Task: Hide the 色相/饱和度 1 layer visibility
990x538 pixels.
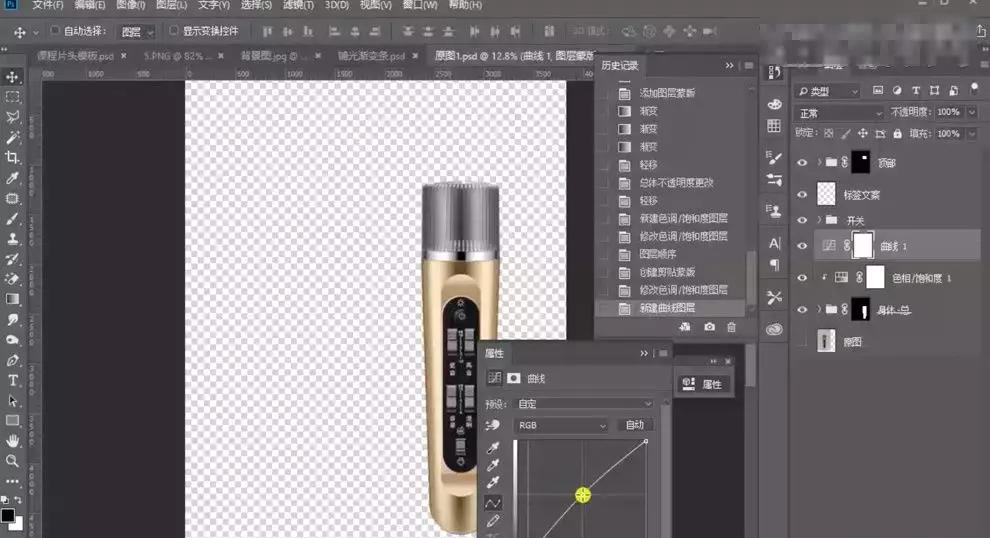Action: [802, 277]
